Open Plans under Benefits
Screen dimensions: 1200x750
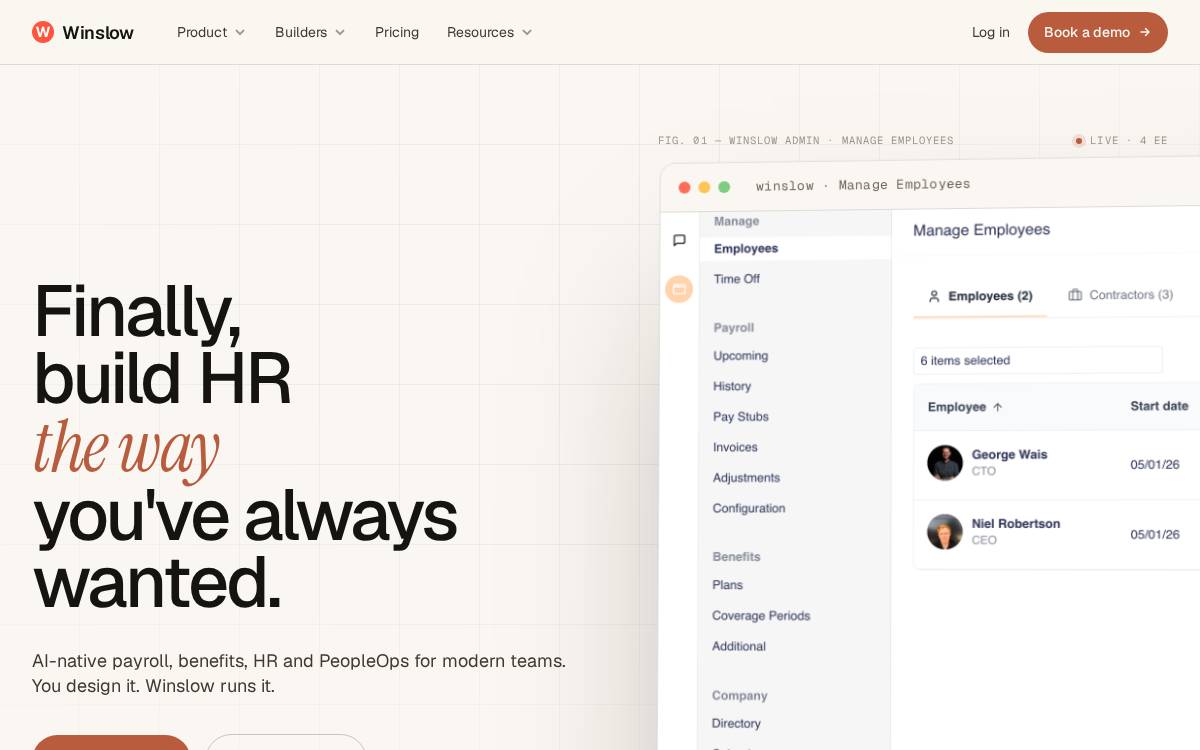tap(727, 585)
